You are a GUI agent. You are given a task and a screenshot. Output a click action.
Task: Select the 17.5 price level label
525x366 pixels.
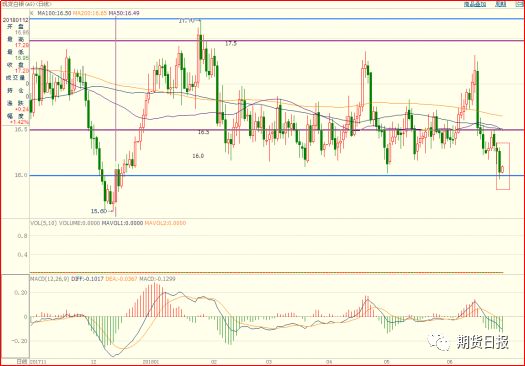231,44
